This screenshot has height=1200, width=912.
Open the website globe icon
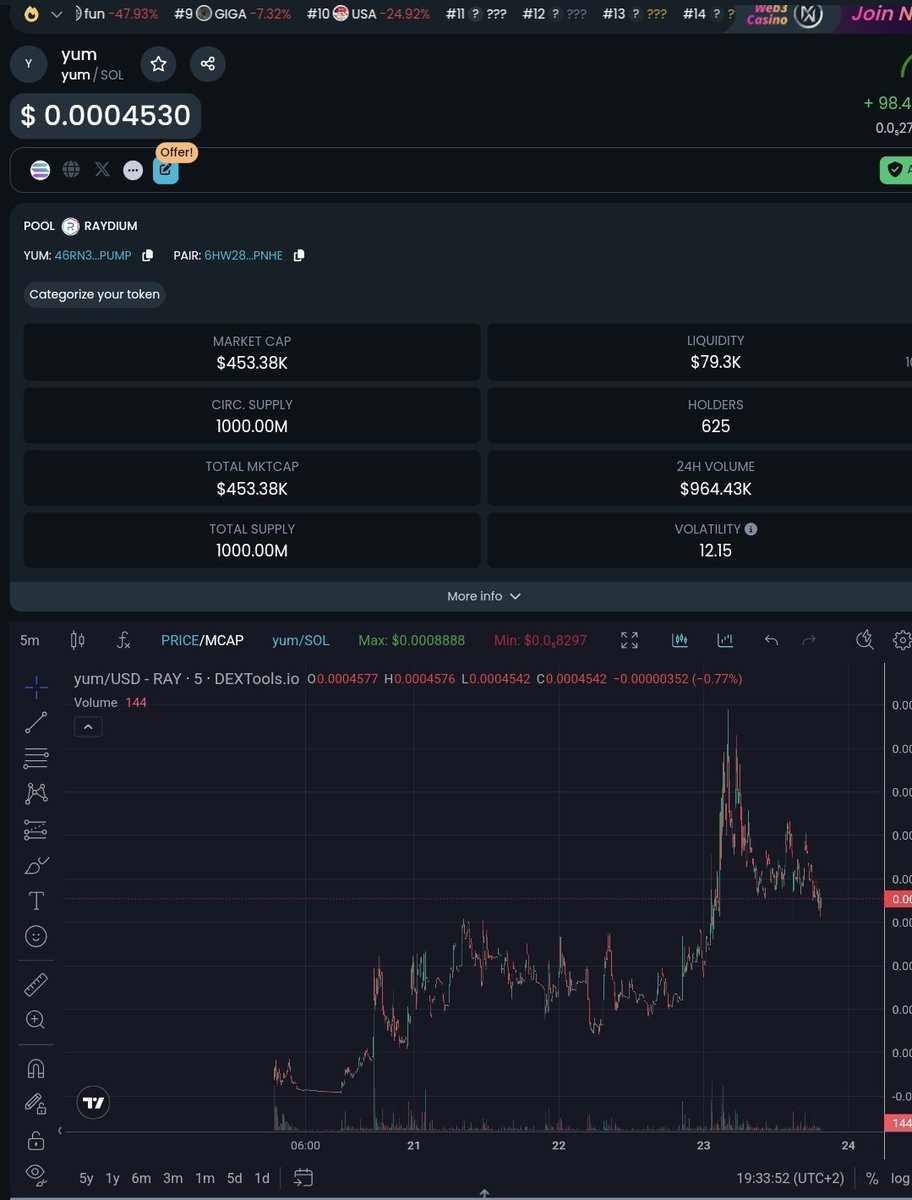(71, 170)
